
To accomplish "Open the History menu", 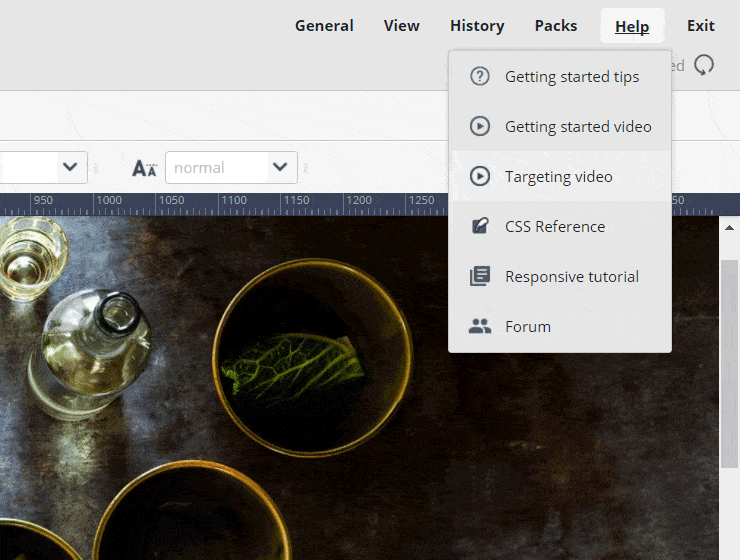I will (477, 26).
